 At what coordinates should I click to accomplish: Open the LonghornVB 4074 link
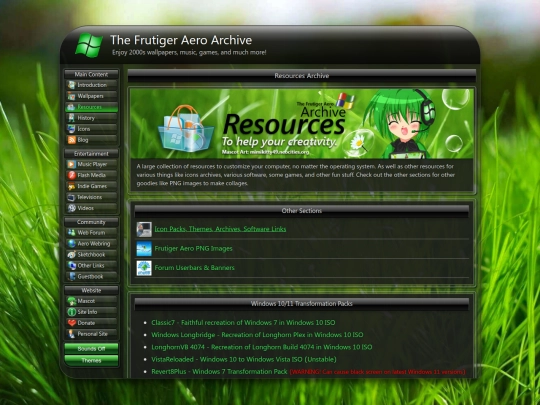point(262,347)
